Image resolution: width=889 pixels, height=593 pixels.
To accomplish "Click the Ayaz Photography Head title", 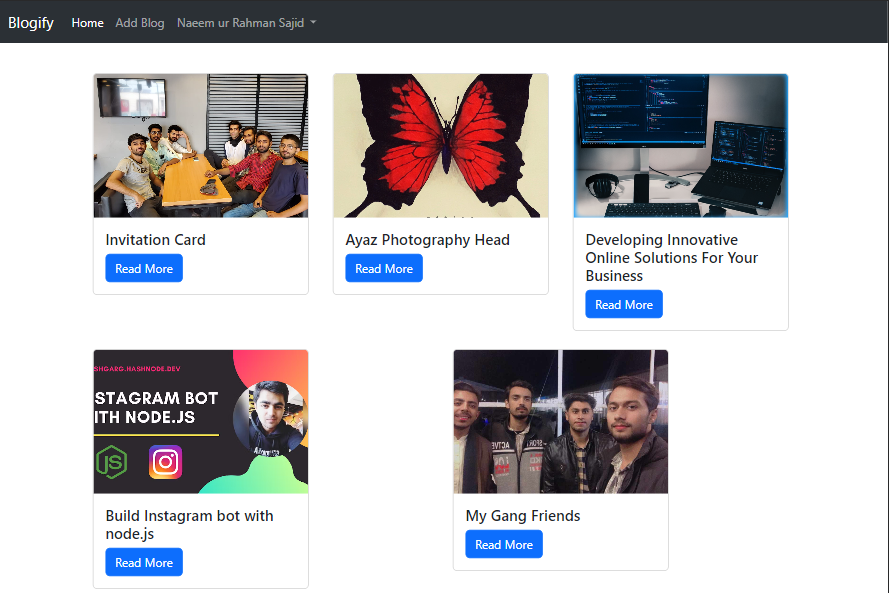I will pyautogui.click(x=427, y=240).
